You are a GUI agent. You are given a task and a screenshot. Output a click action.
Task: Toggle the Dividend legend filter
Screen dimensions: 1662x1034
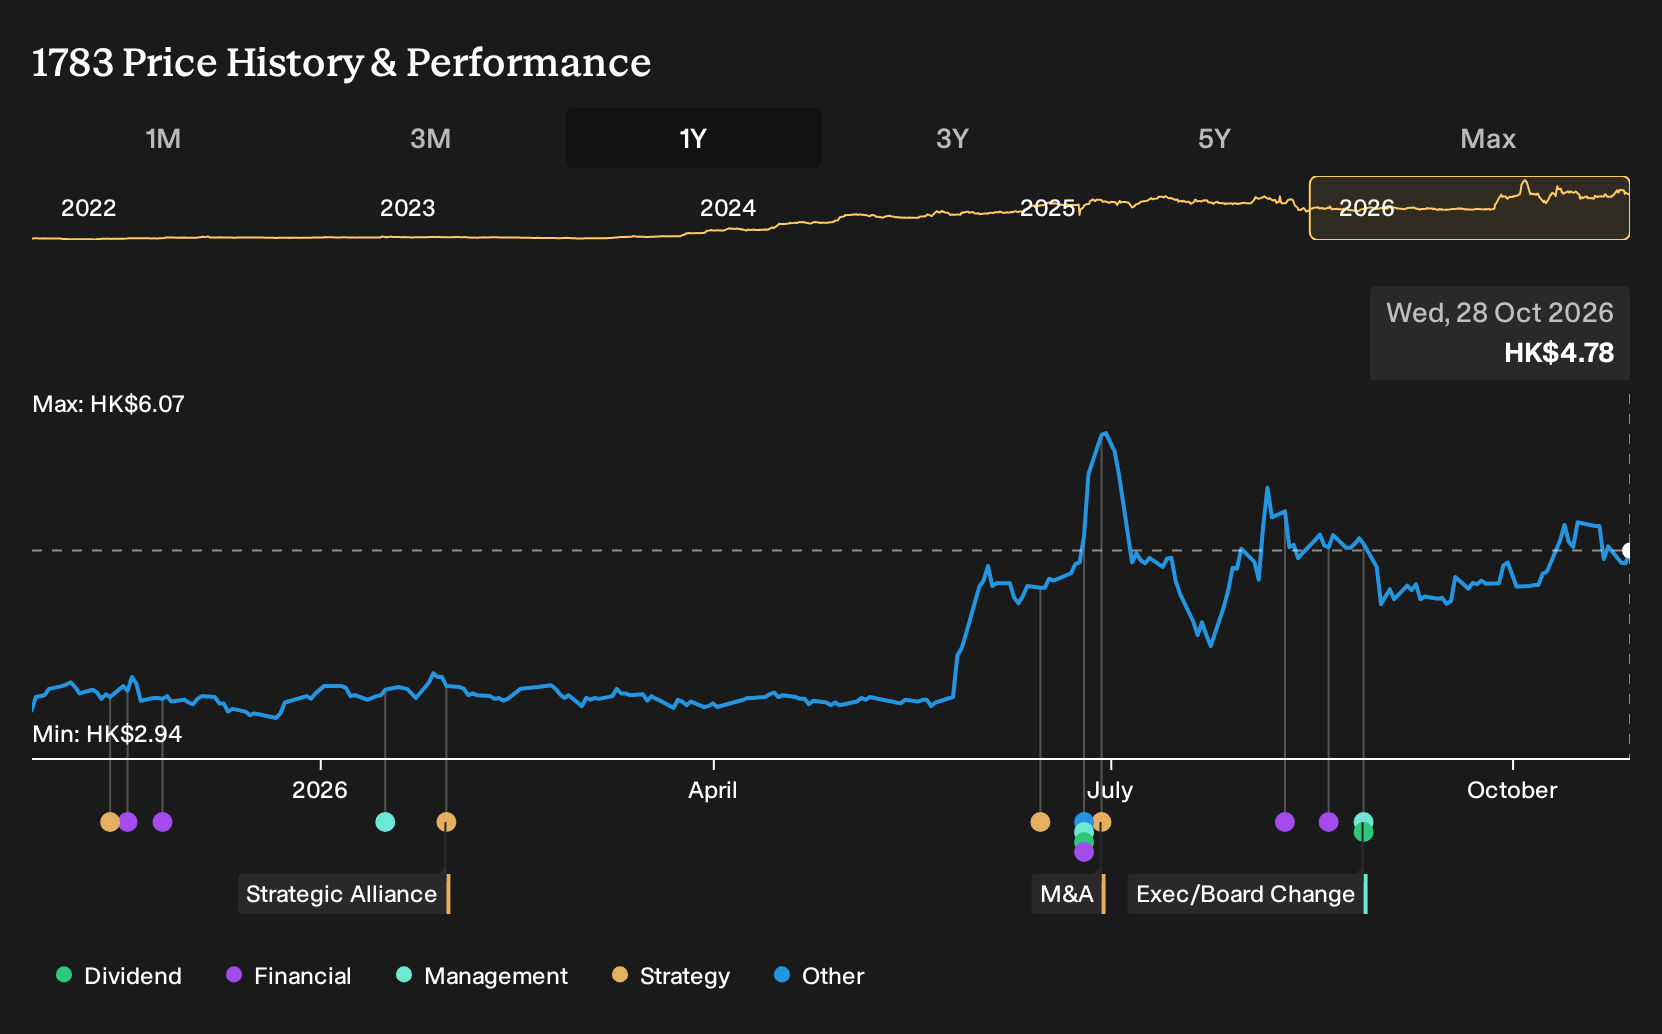coord(119,976)
